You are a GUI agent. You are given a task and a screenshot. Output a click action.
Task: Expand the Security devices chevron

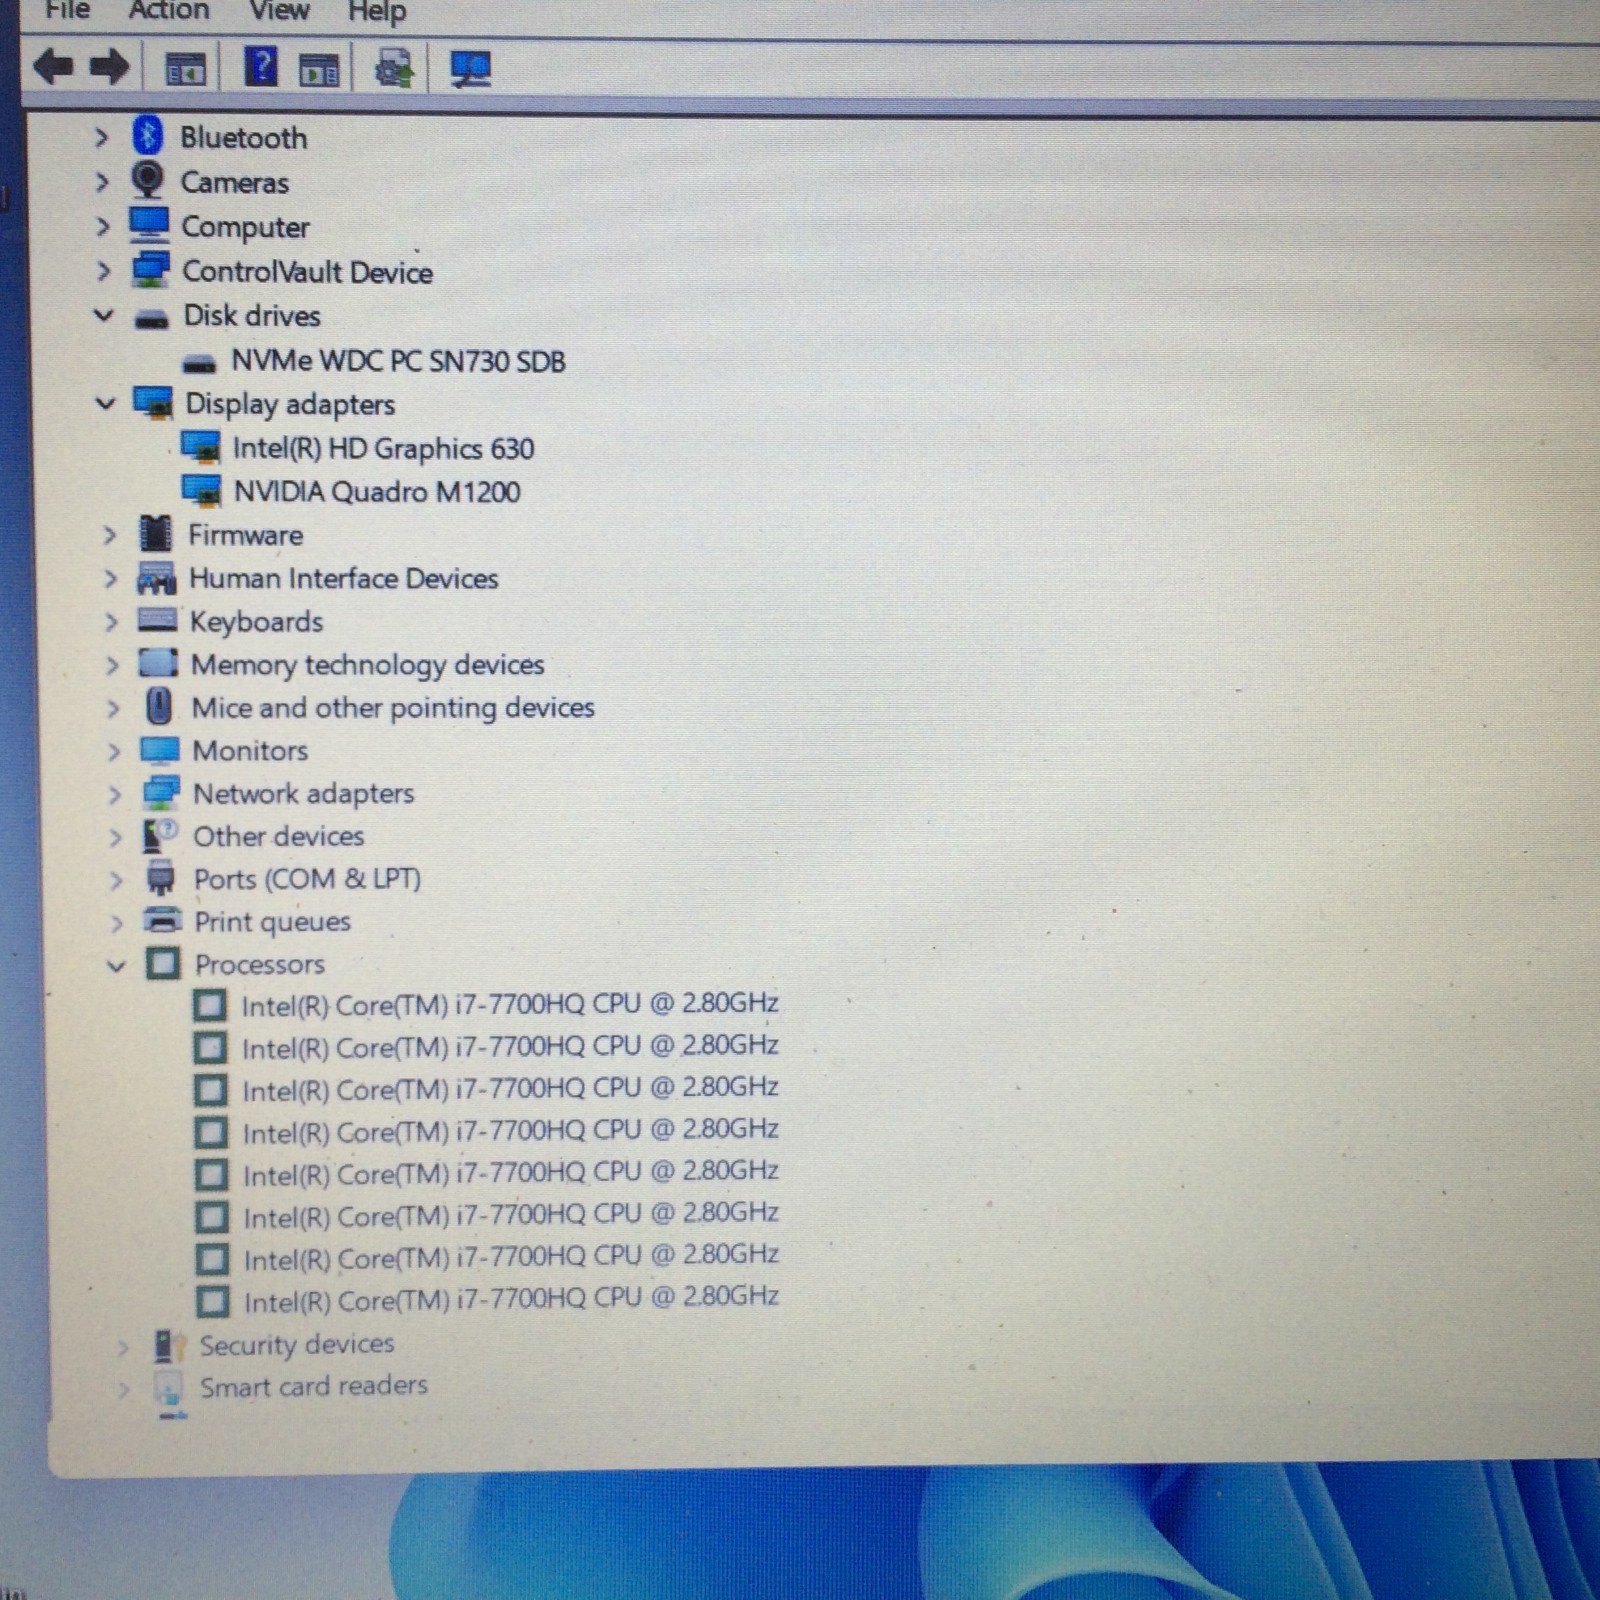tap(123, 1348)
